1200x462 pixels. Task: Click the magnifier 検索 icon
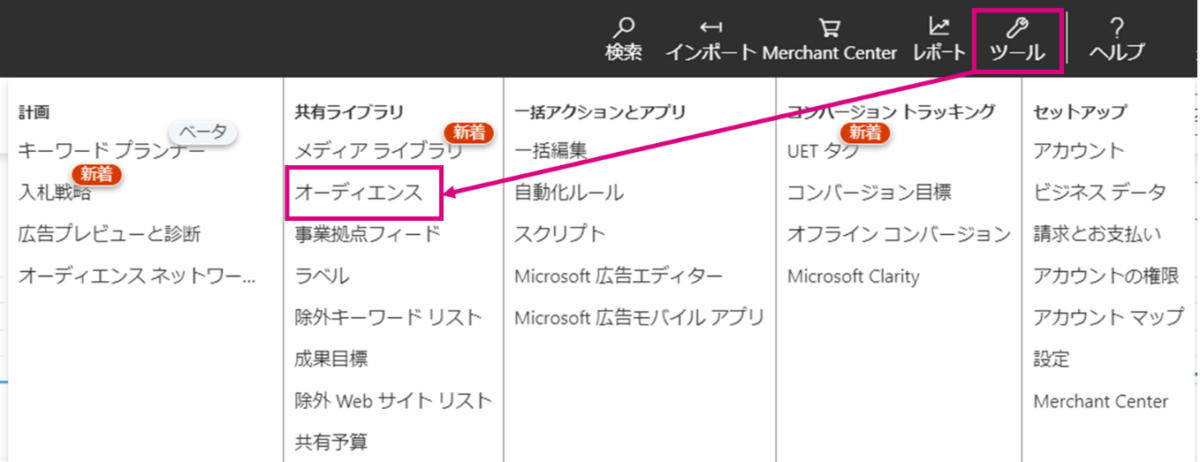click(623, 27)
